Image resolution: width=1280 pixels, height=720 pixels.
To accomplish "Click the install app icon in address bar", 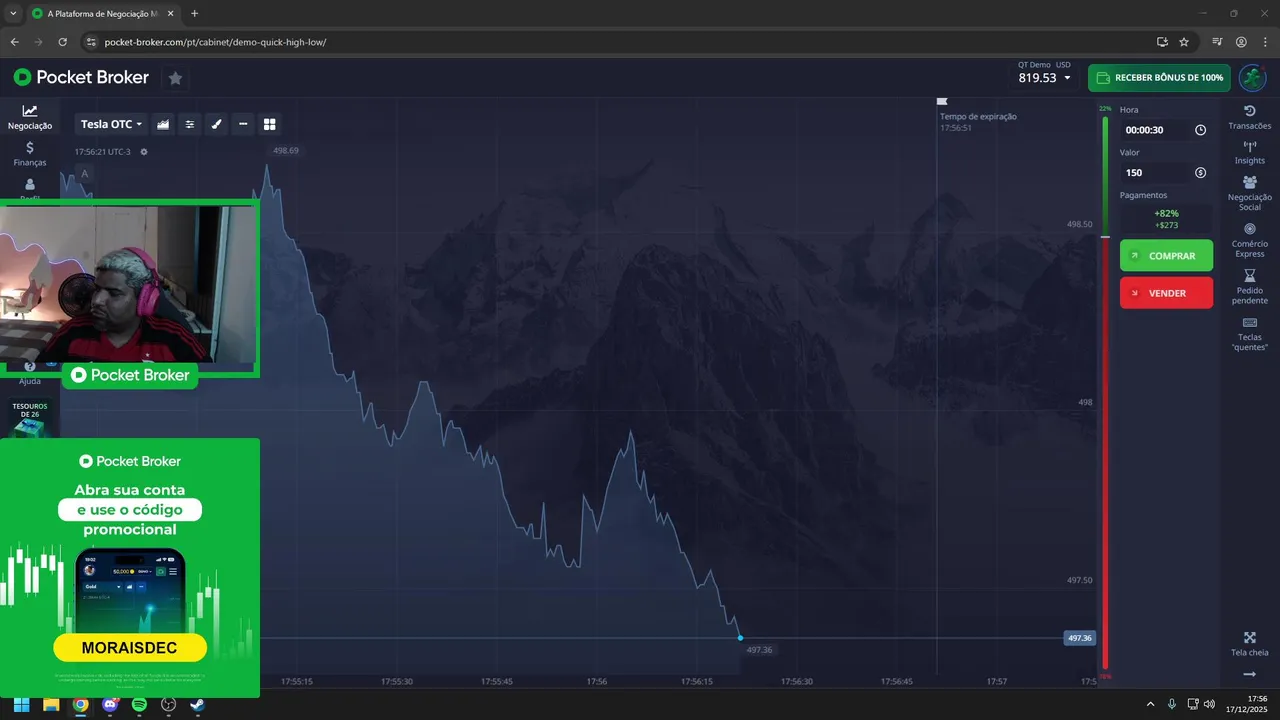I will pos(1162,42).
